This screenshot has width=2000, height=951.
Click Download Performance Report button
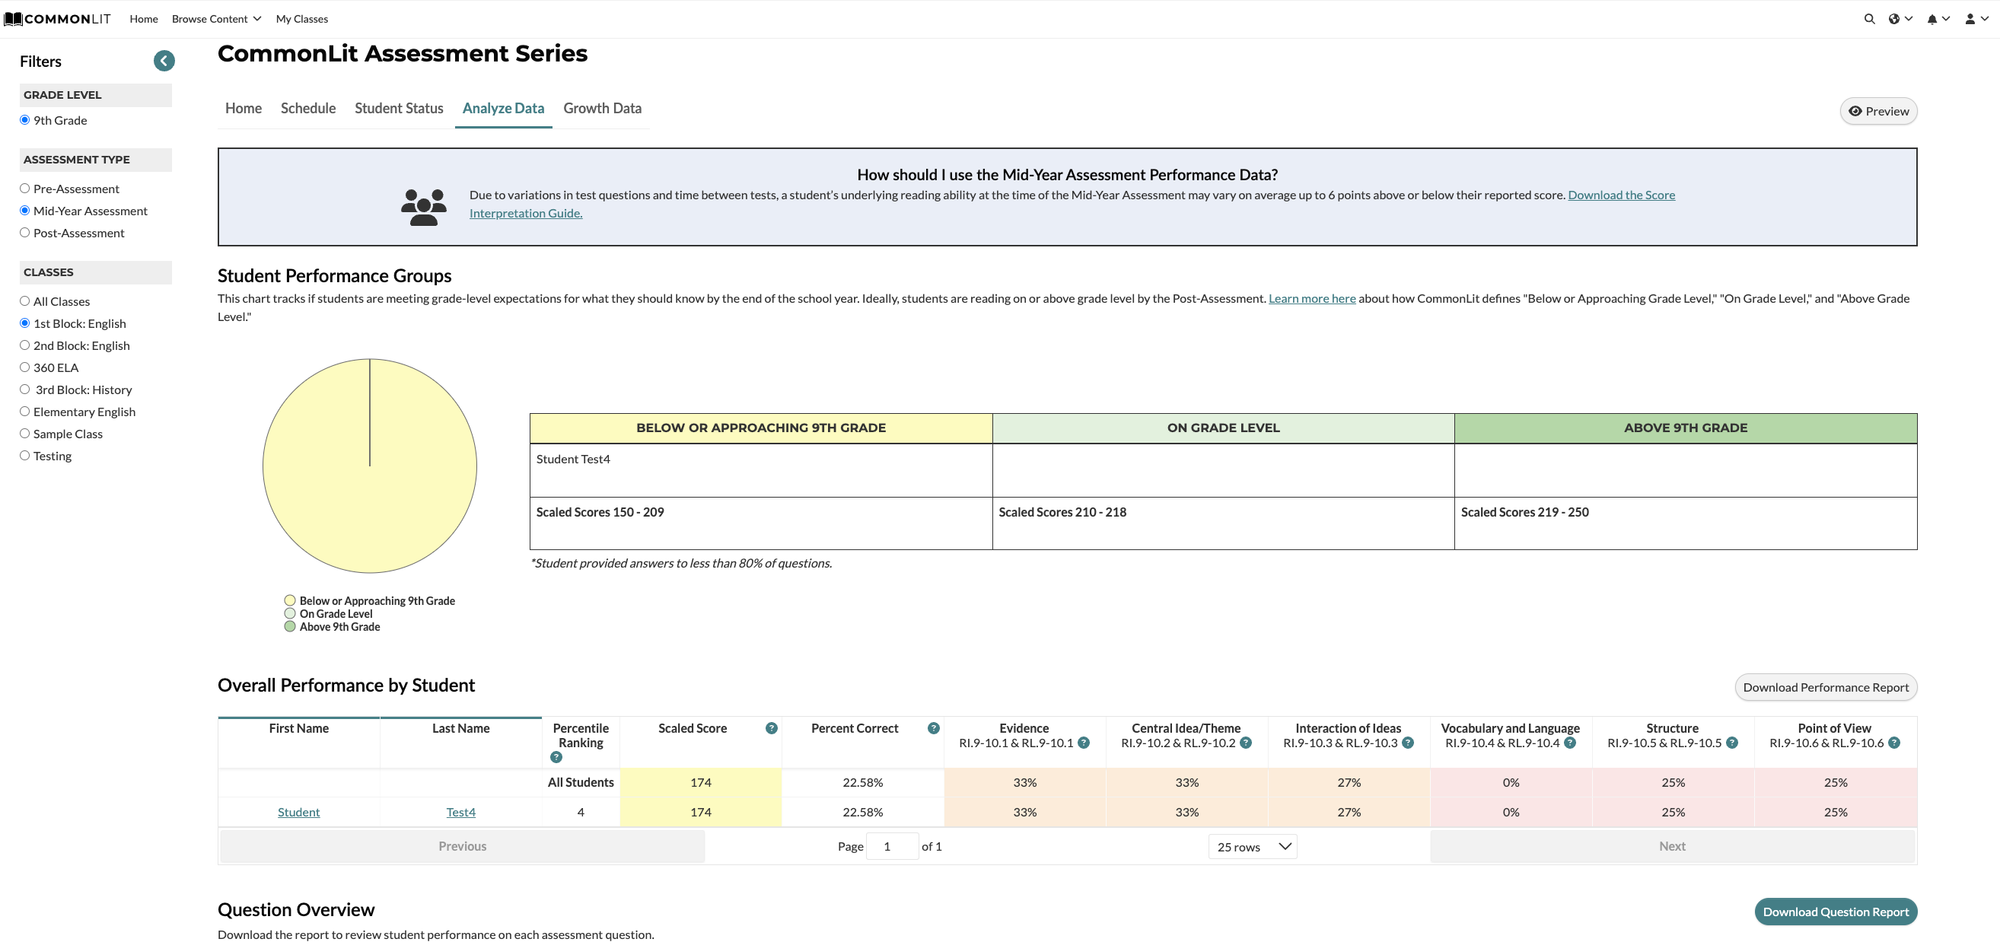point(1825,687)
